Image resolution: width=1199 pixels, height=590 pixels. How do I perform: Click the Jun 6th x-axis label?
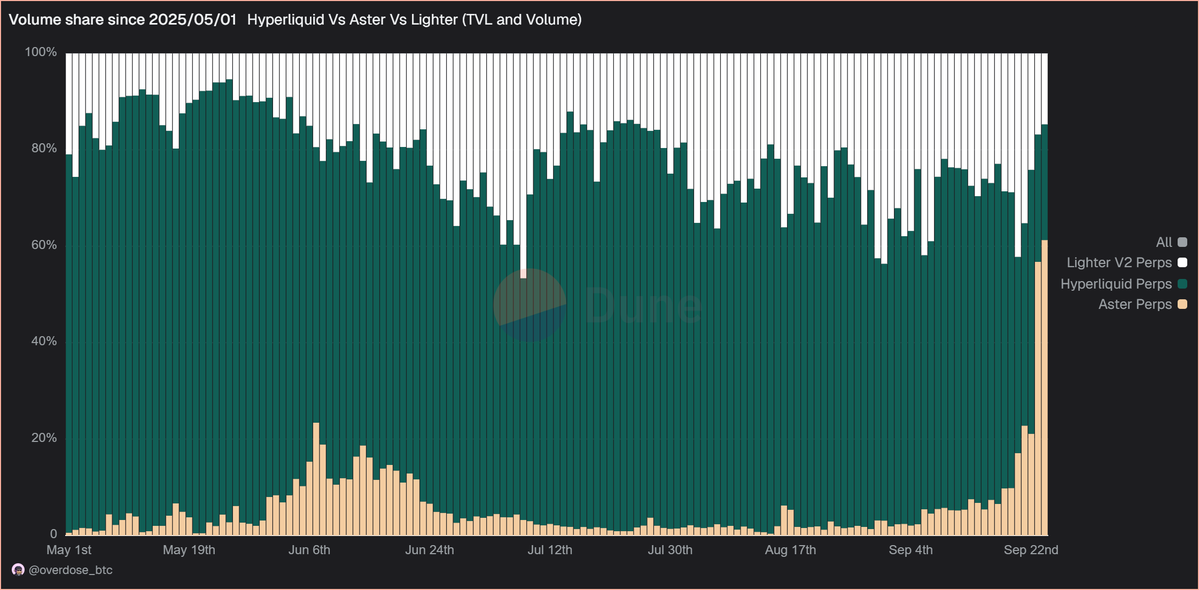coord(310,550)
